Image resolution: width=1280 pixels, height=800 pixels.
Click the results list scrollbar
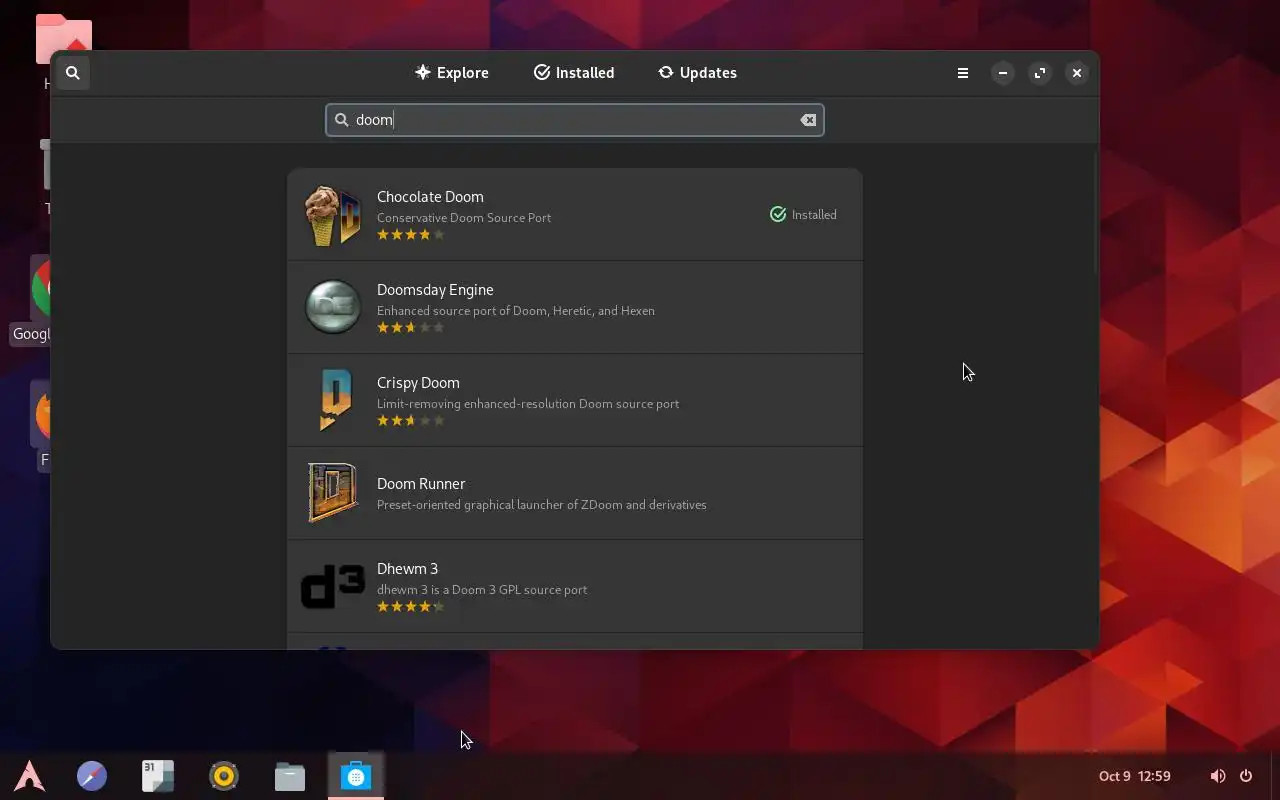point(1095,212)
